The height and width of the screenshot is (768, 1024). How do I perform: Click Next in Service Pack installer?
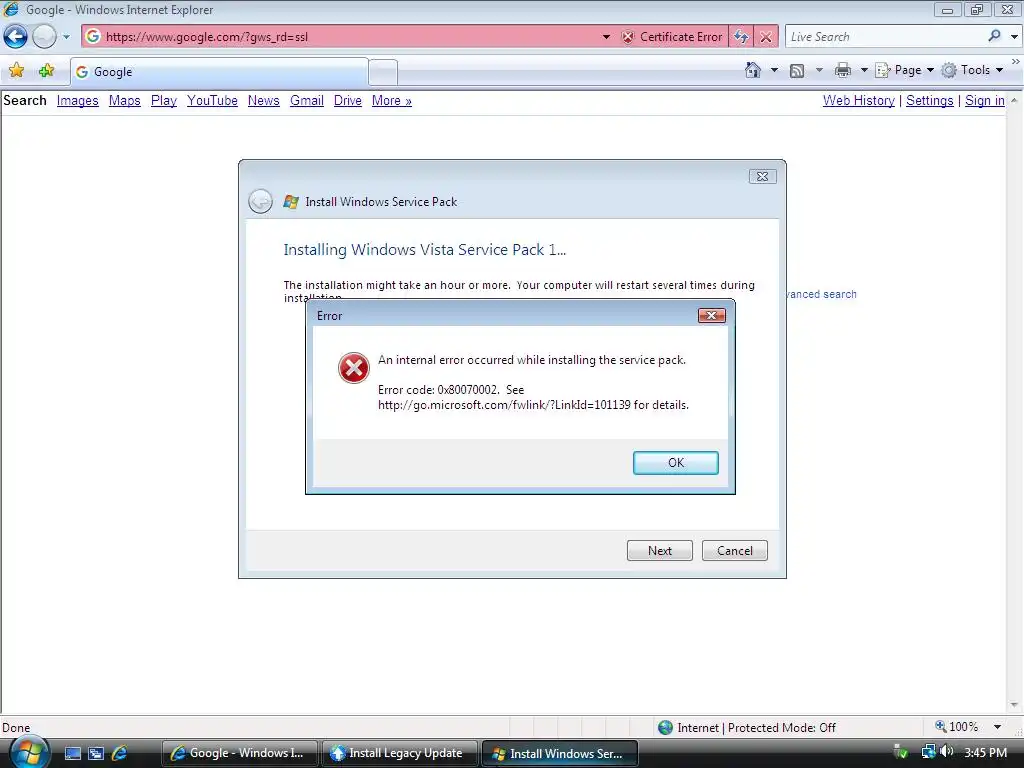660,551
